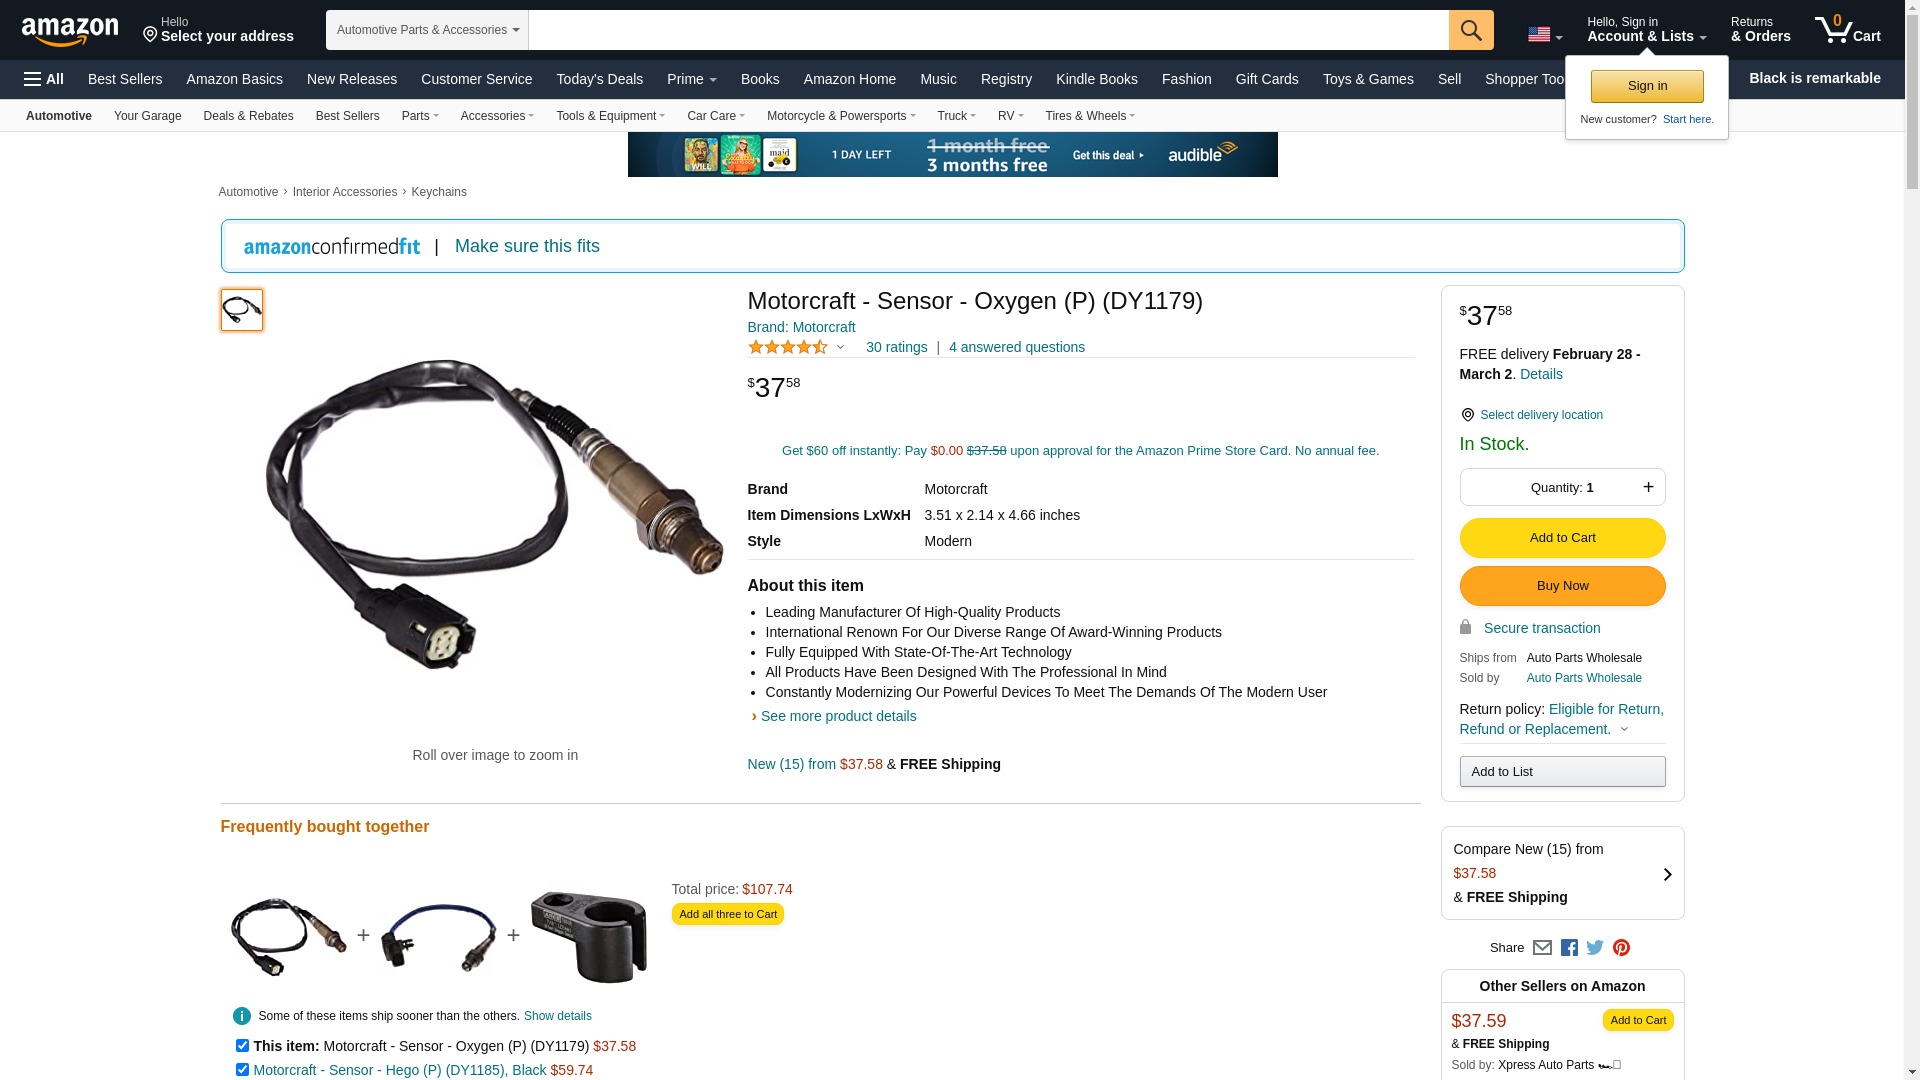
Task: Click See more product details link
Action: click(x=838, y=716)
